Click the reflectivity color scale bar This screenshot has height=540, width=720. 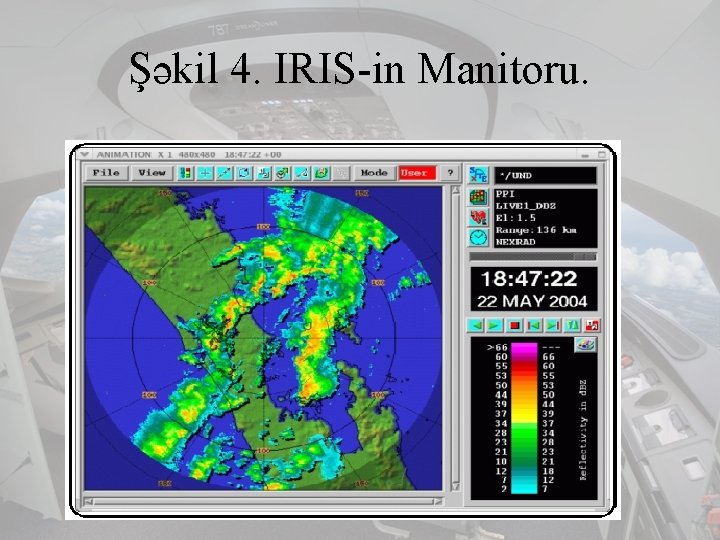pyautogui.click(x=524, y=418)
